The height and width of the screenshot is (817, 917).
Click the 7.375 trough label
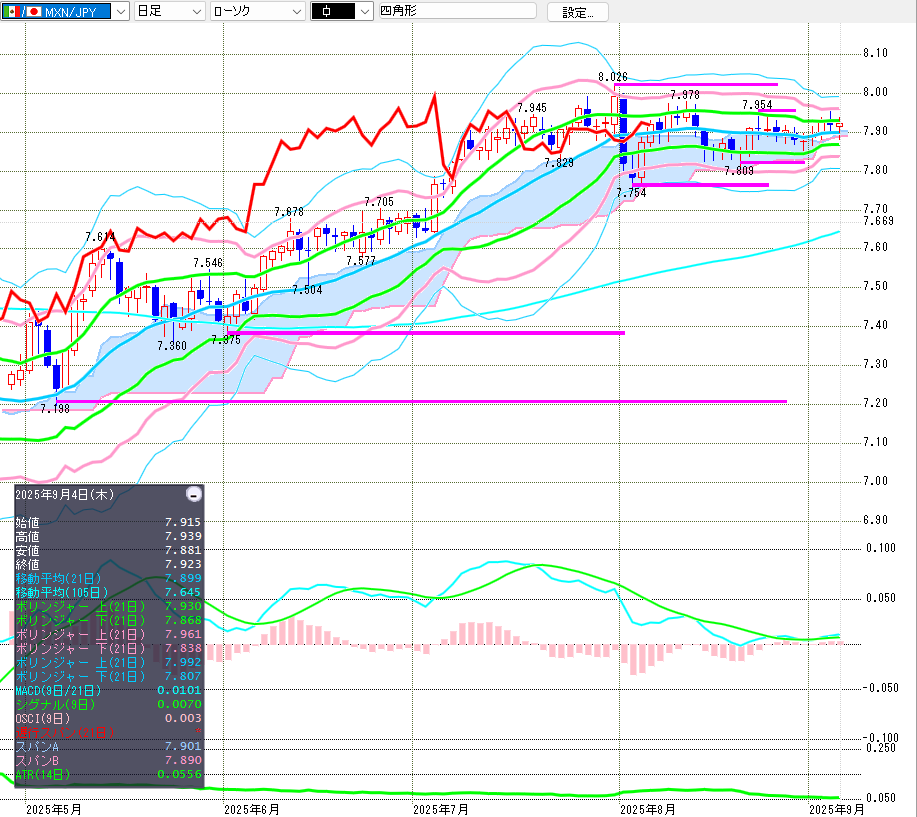coord(225,340)
